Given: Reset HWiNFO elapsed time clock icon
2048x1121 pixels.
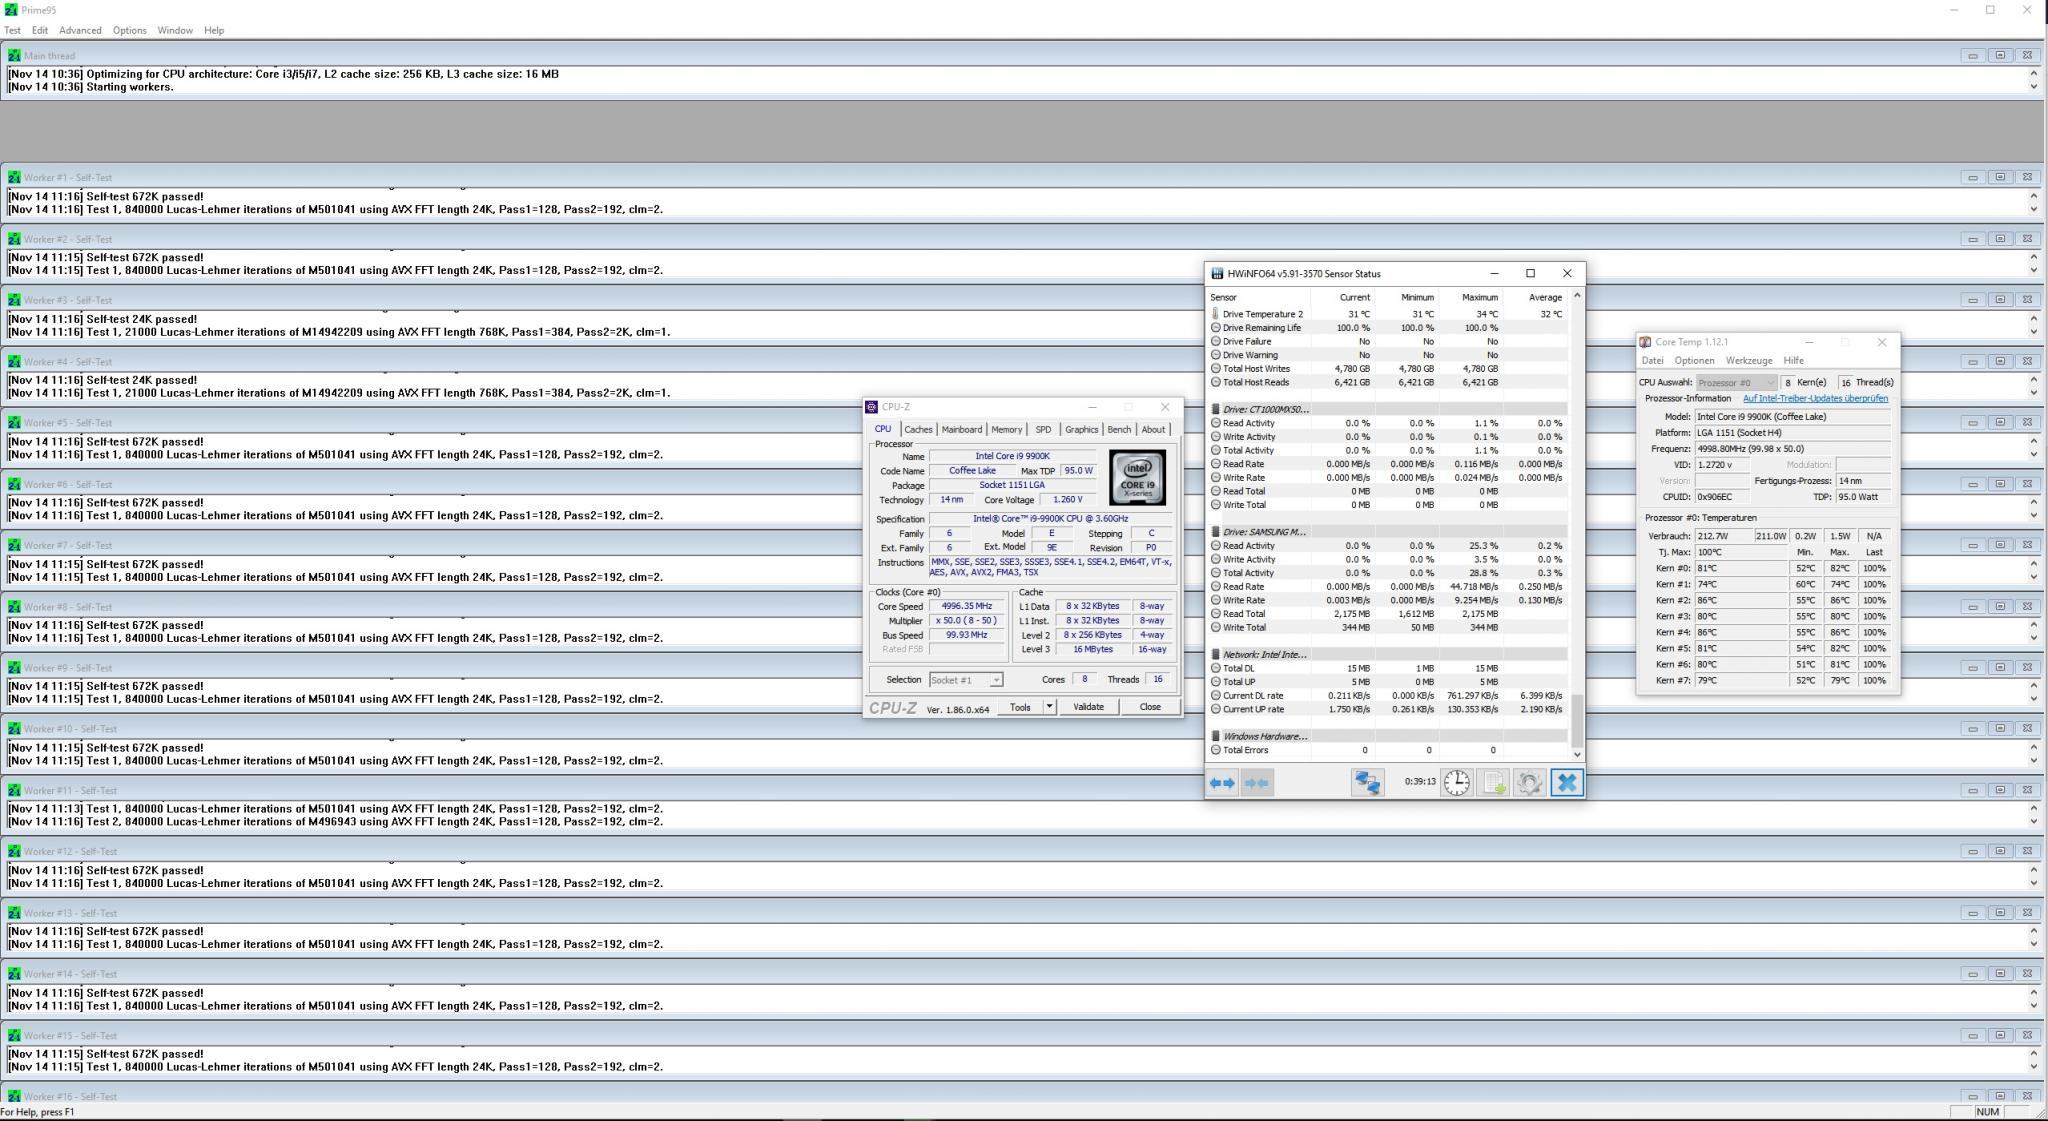Looking at the screenshot, I should tap(1457, 783).
